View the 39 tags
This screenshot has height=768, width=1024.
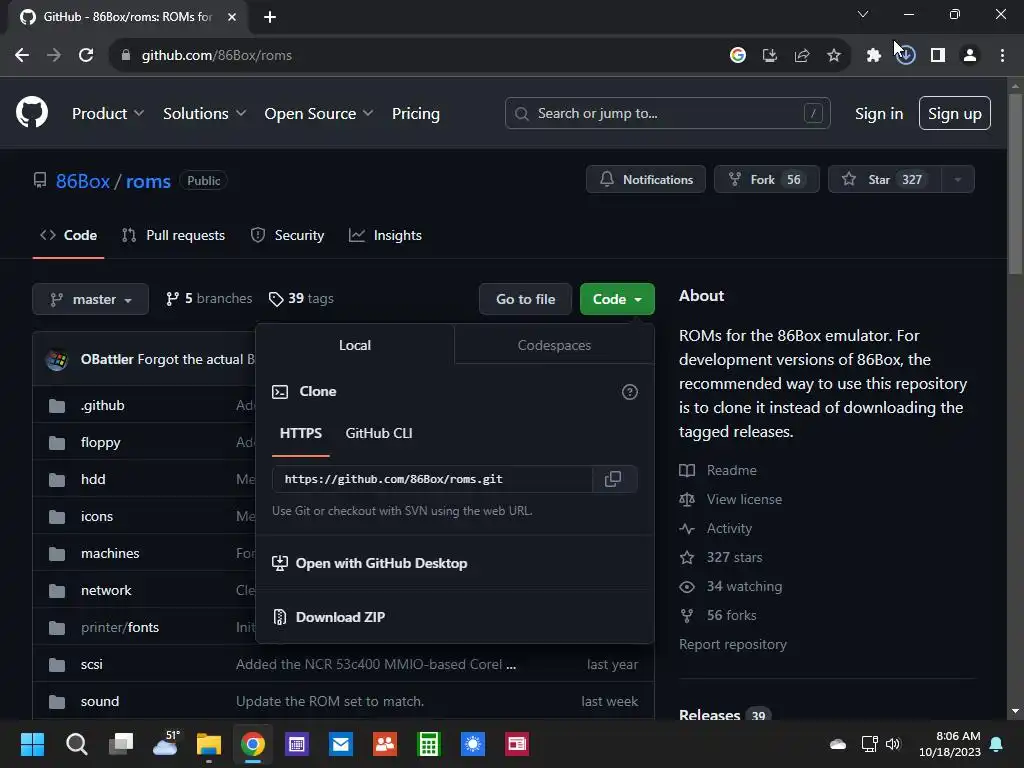[301, 299]
